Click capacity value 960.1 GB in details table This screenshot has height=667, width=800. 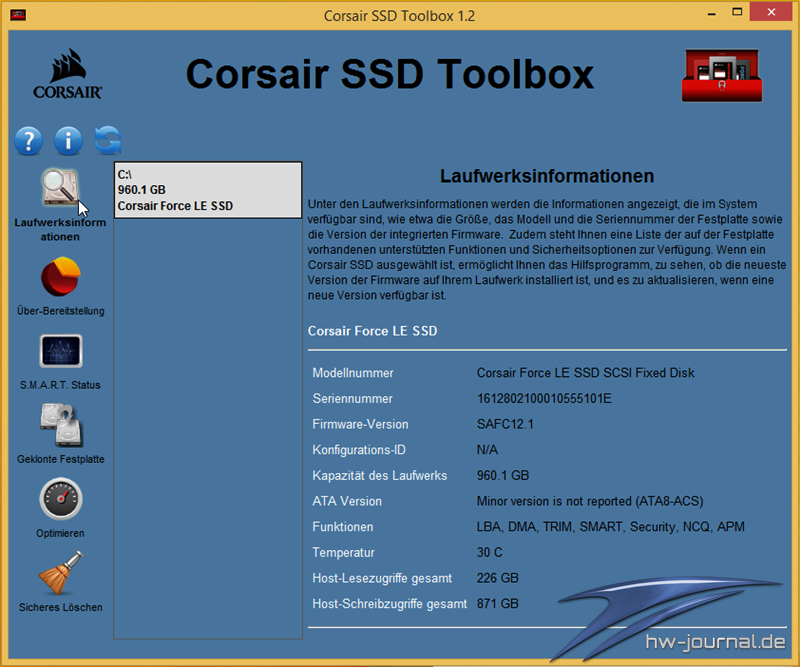click(503, 476)
